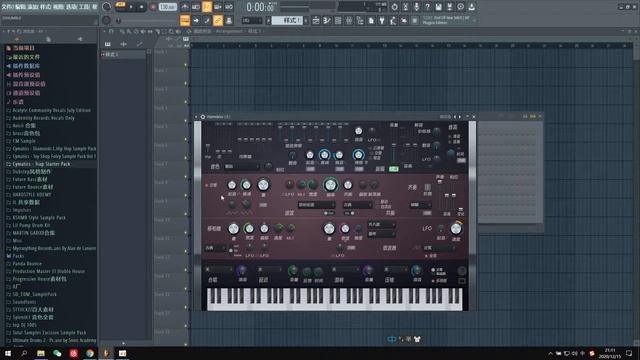Image resolution: width=640 pixels, height=360 pixels.
Task: Click the render export icon
Action: (449, 7)
